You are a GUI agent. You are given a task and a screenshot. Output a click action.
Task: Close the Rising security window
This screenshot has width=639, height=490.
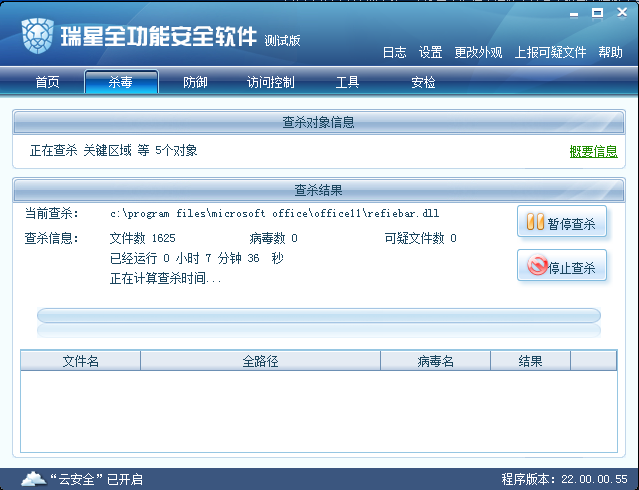tap(622, 13)
